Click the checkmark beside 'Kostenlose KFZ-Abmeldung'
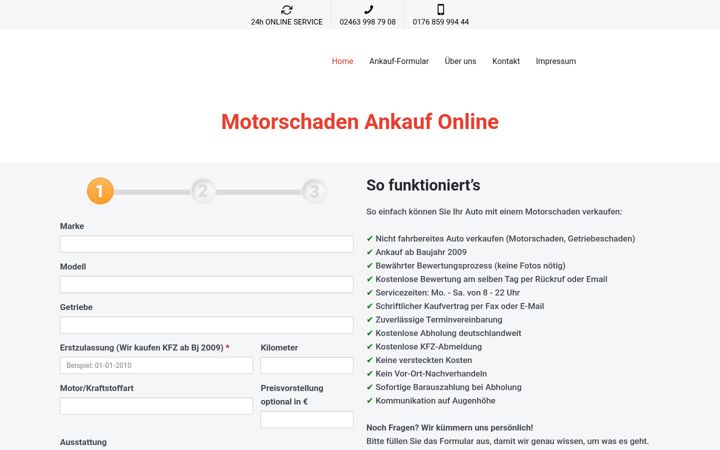 pyautogui.click(x=370, y=346)
